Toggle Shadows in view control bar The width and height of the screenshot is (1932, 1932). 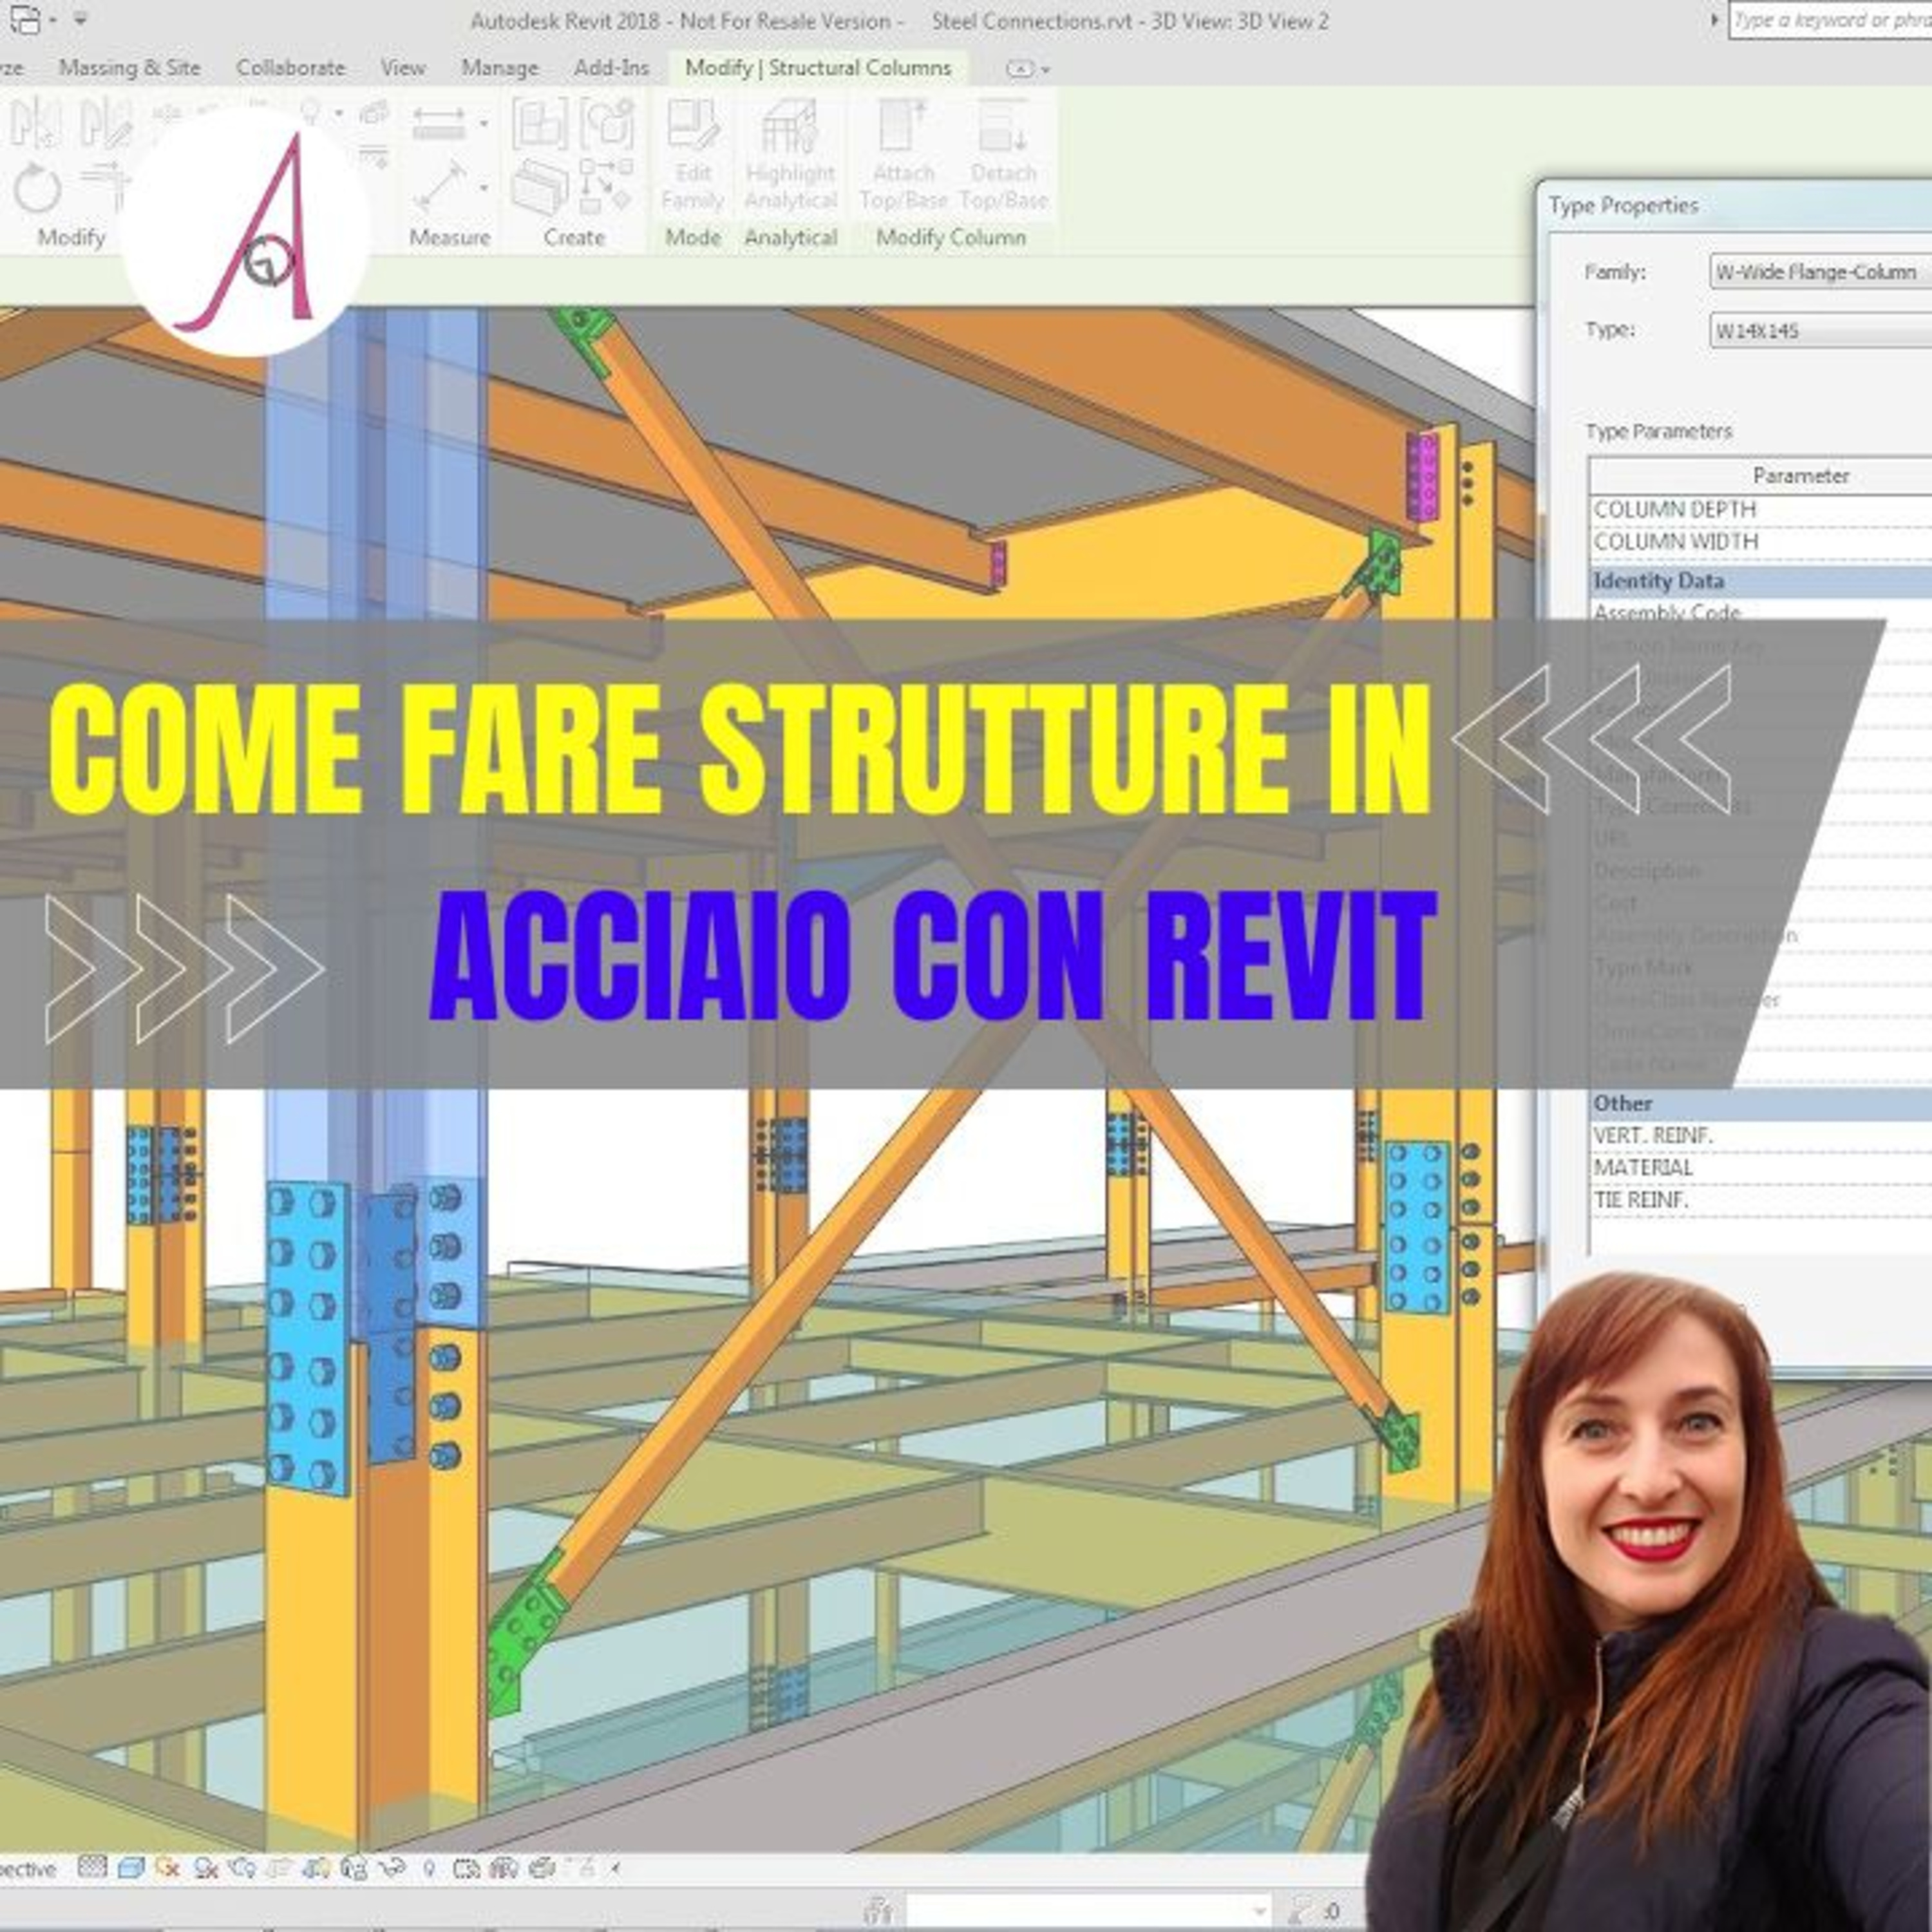(x=206, y=1868)
